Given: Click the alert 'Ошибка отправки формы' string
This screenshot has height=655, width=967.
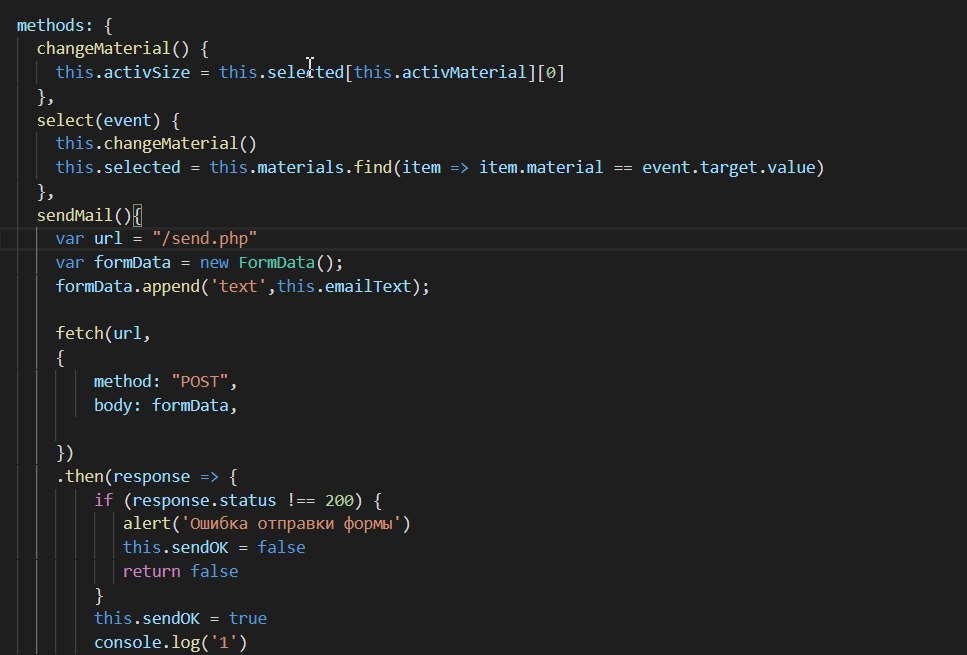Looking at the screenshot, I should tap(290, 524).
